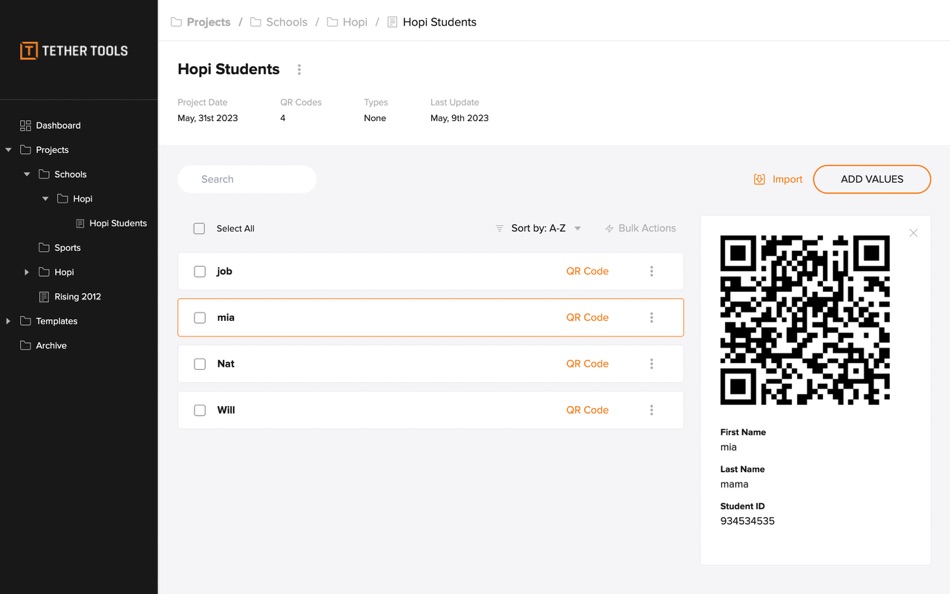Click the Archive folder icon
This screenshot has width=950, height=594.
[25, 345]
